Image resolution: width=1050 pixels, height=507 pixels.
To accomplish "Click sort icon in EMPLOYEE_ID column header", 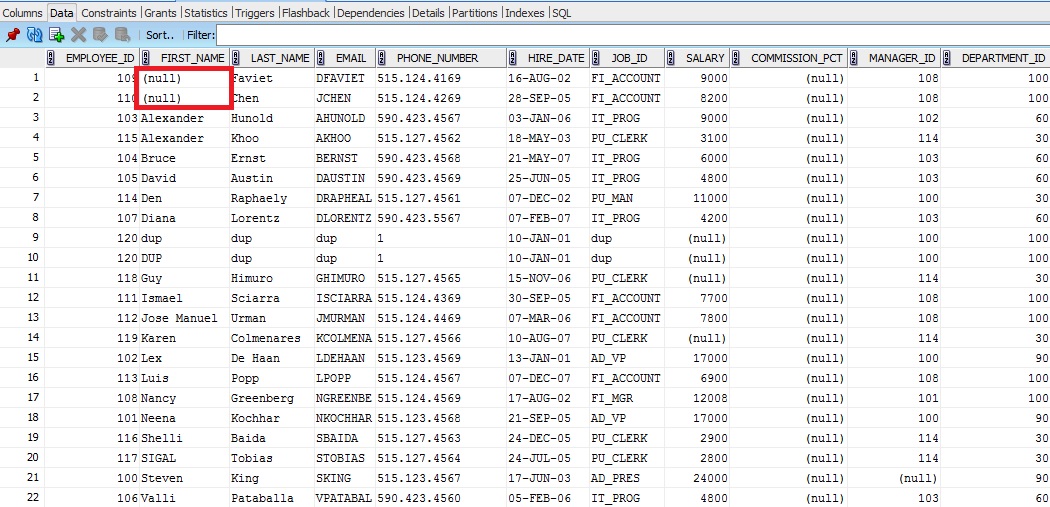I will [x=51, y=58].
